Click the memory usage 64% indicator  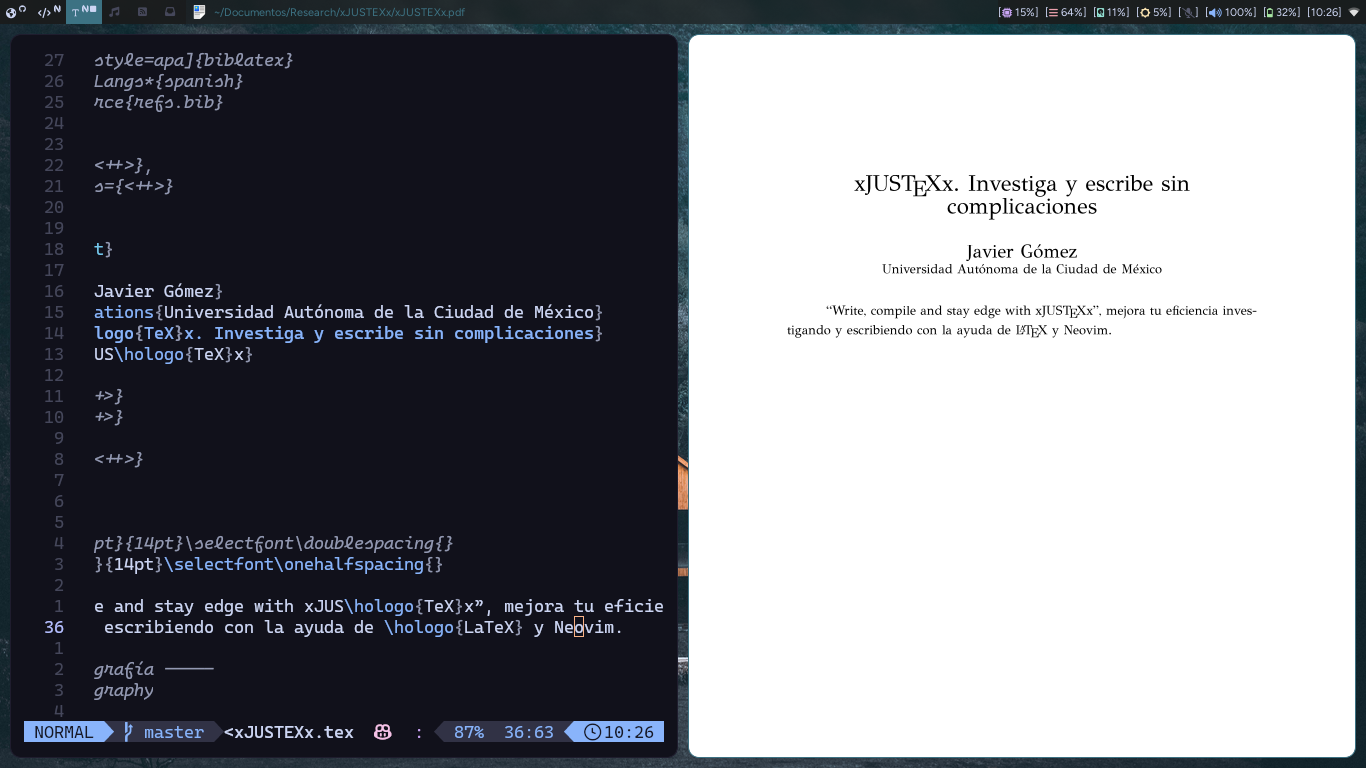1066,12
